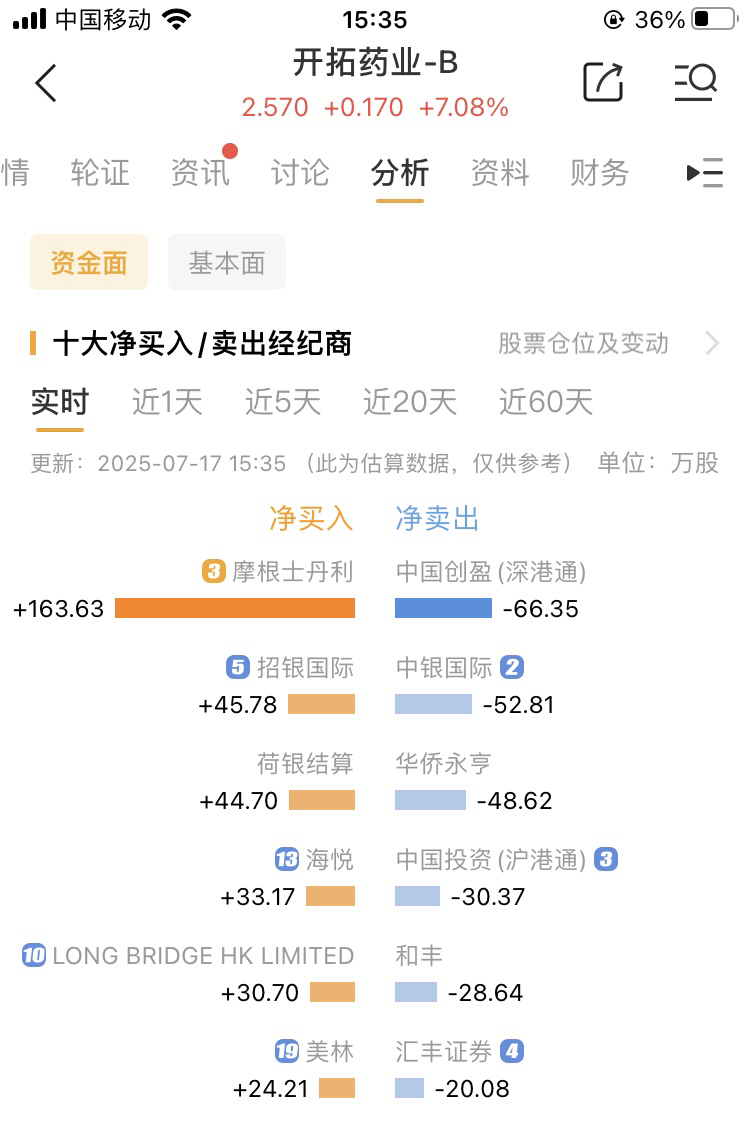750x1123 pixels.
Task: Select the 近20天 period
Action: coord(410,402)
